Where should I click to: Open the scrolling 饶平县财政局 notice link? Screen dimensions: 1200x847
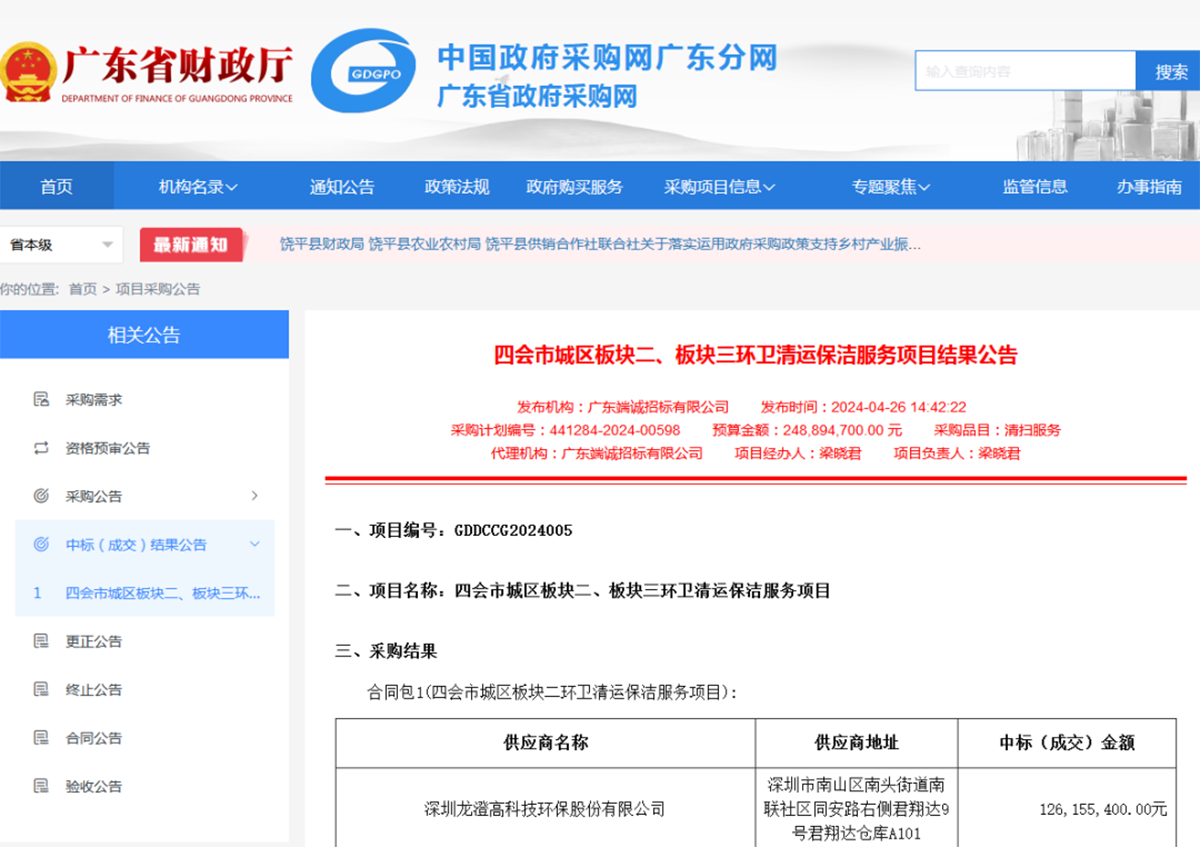[600, 244]
